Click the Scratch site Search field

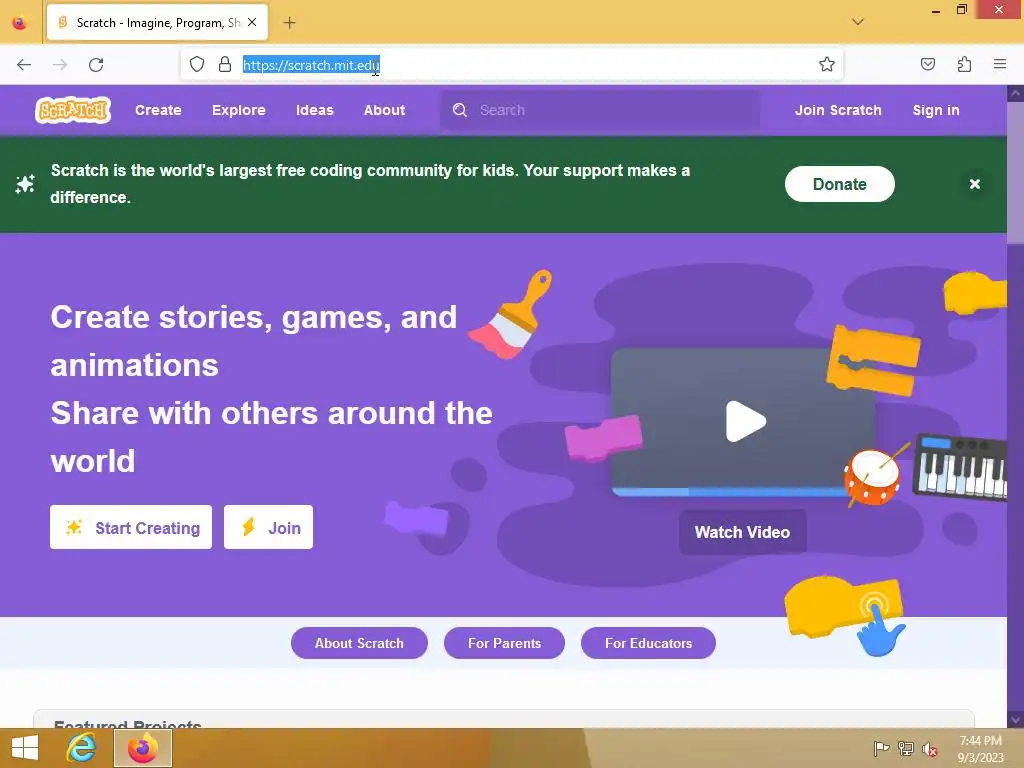pos(600,110)
